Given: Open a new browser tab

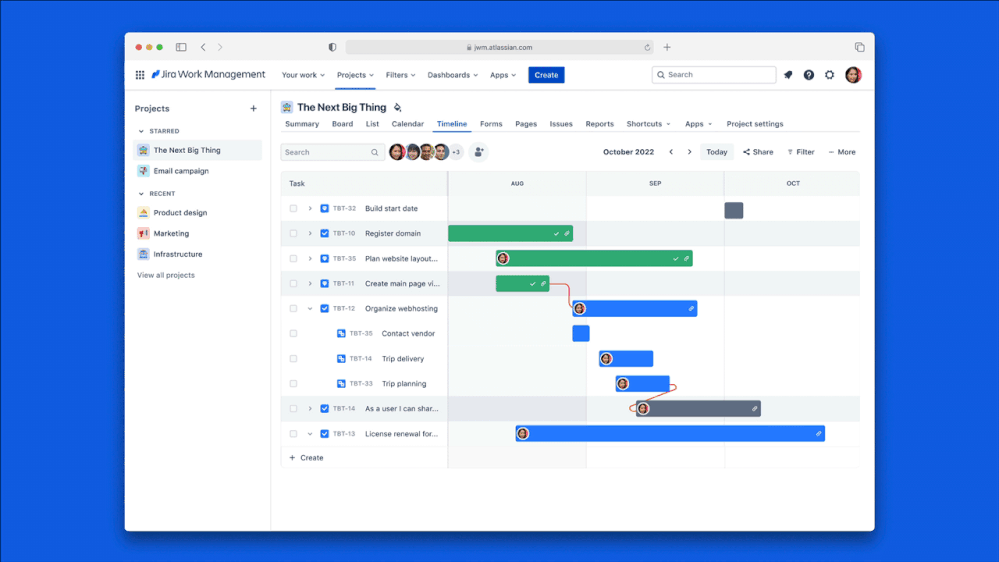Looking at the screenshot, I should (x=667, y=47).
